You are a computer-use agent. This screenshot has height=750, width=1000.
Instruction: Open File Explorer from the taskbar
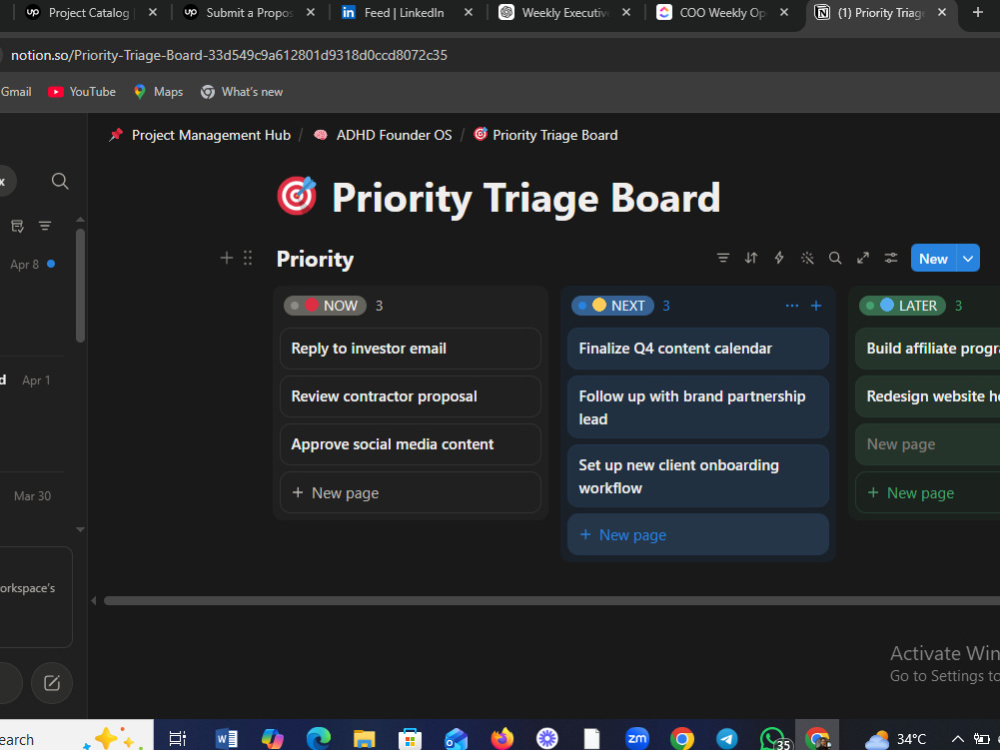[x=364, y=739]
